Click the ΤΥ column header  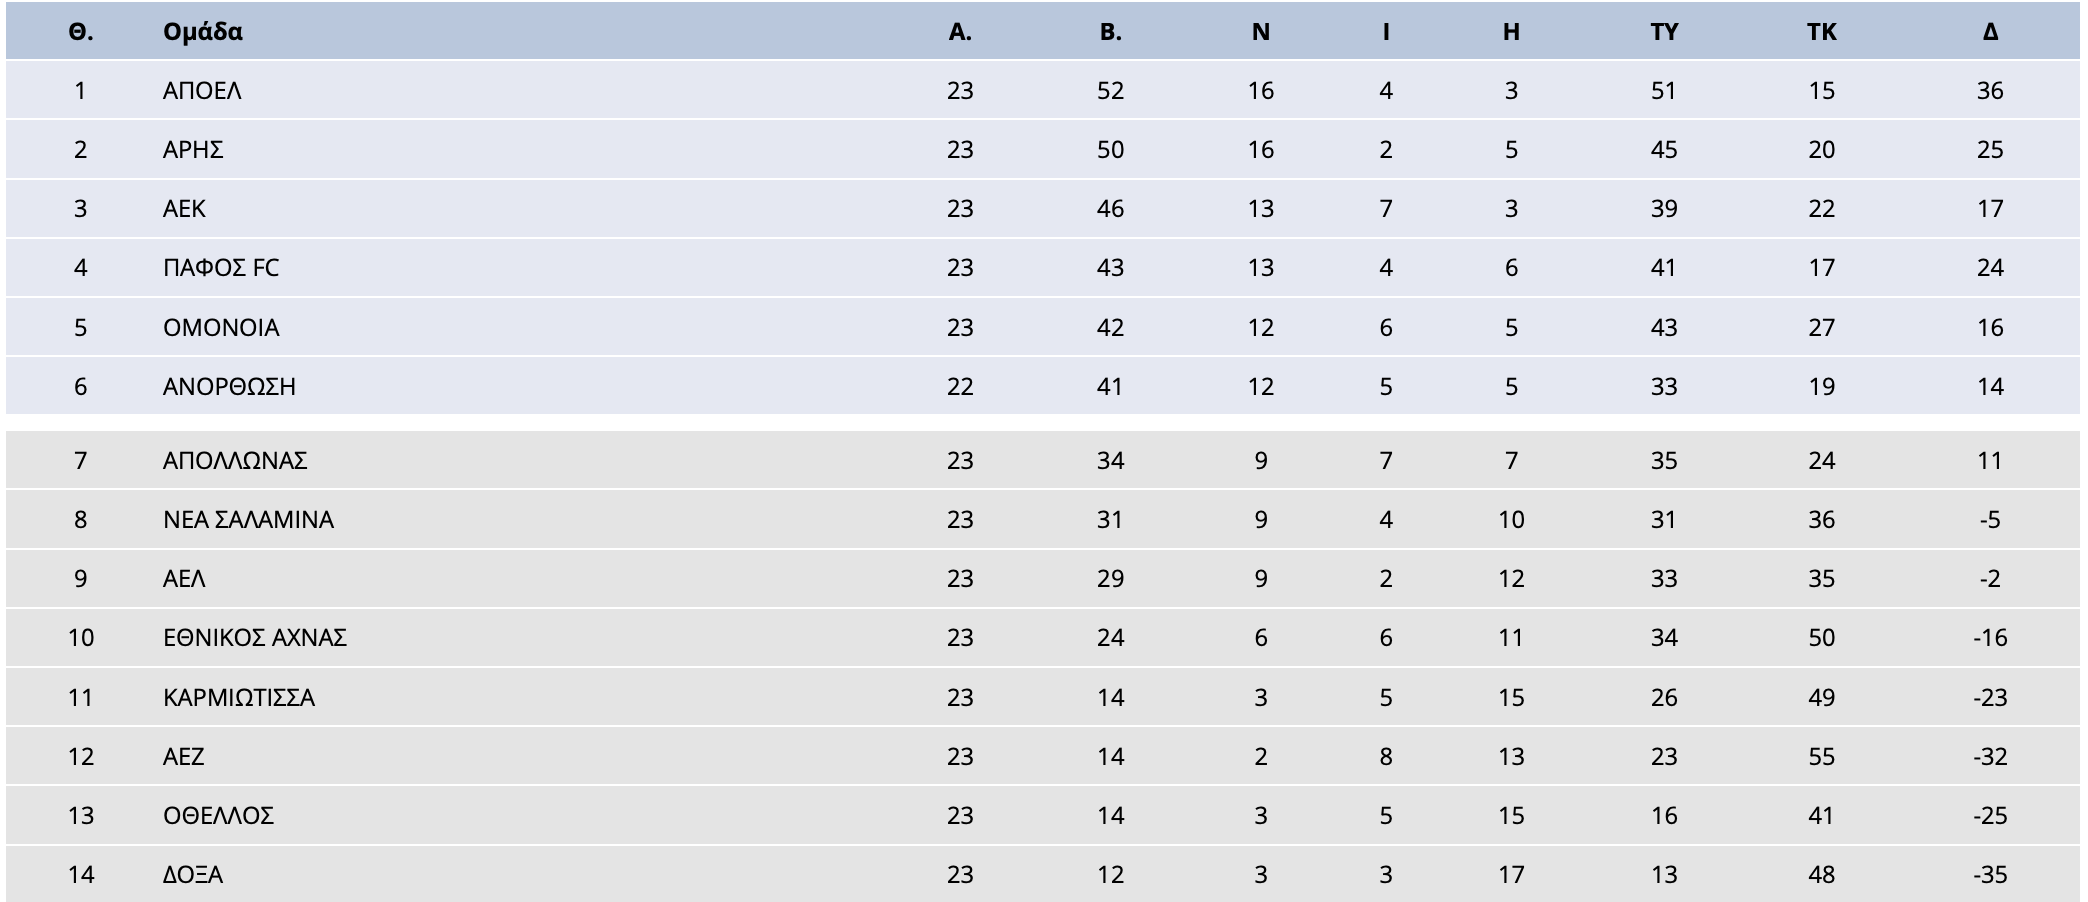point(1664,32)
